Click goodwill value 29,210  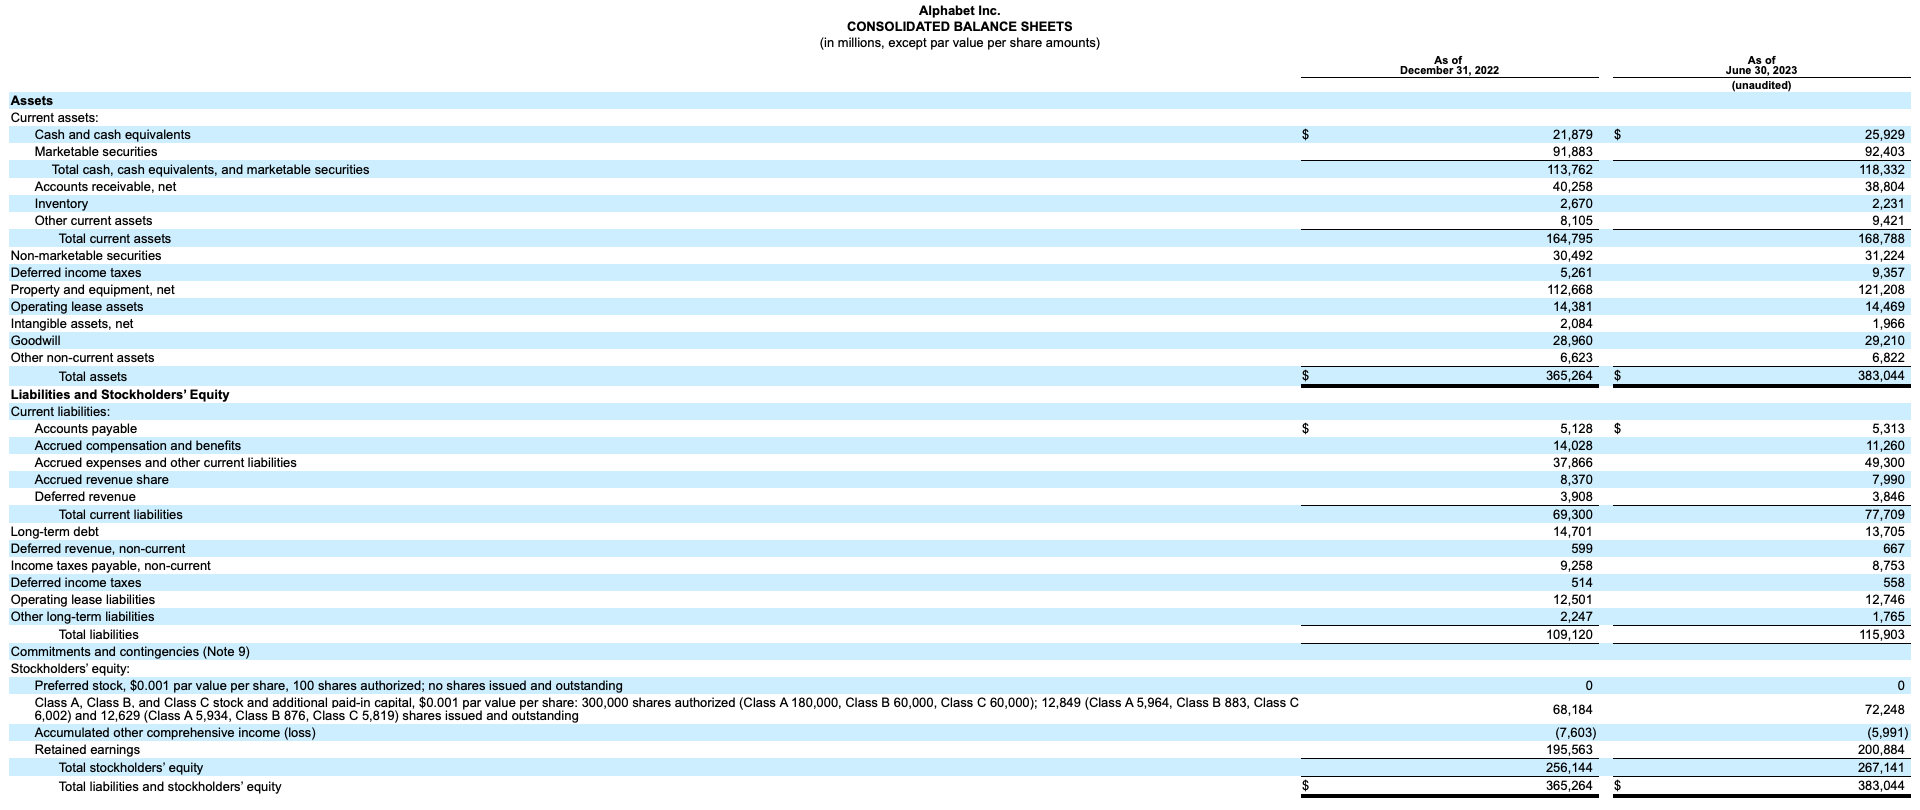(x=1884, y=341)
